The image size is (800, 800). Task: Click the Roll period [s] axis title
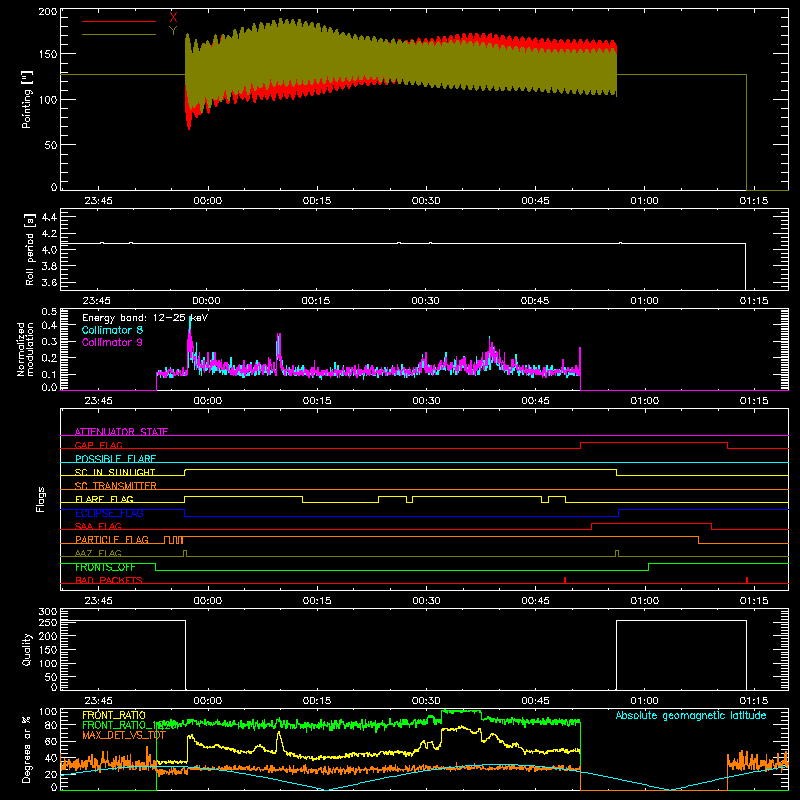click(x=29, y=249)
